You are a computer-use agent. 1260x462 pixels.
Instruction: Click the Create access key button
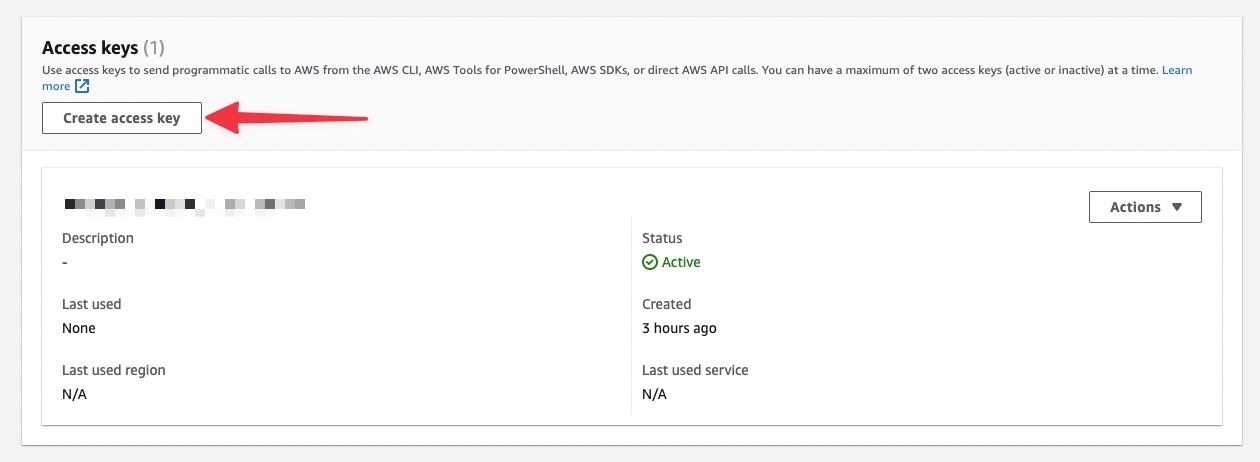pyautogui.click(x=122, y=118)
